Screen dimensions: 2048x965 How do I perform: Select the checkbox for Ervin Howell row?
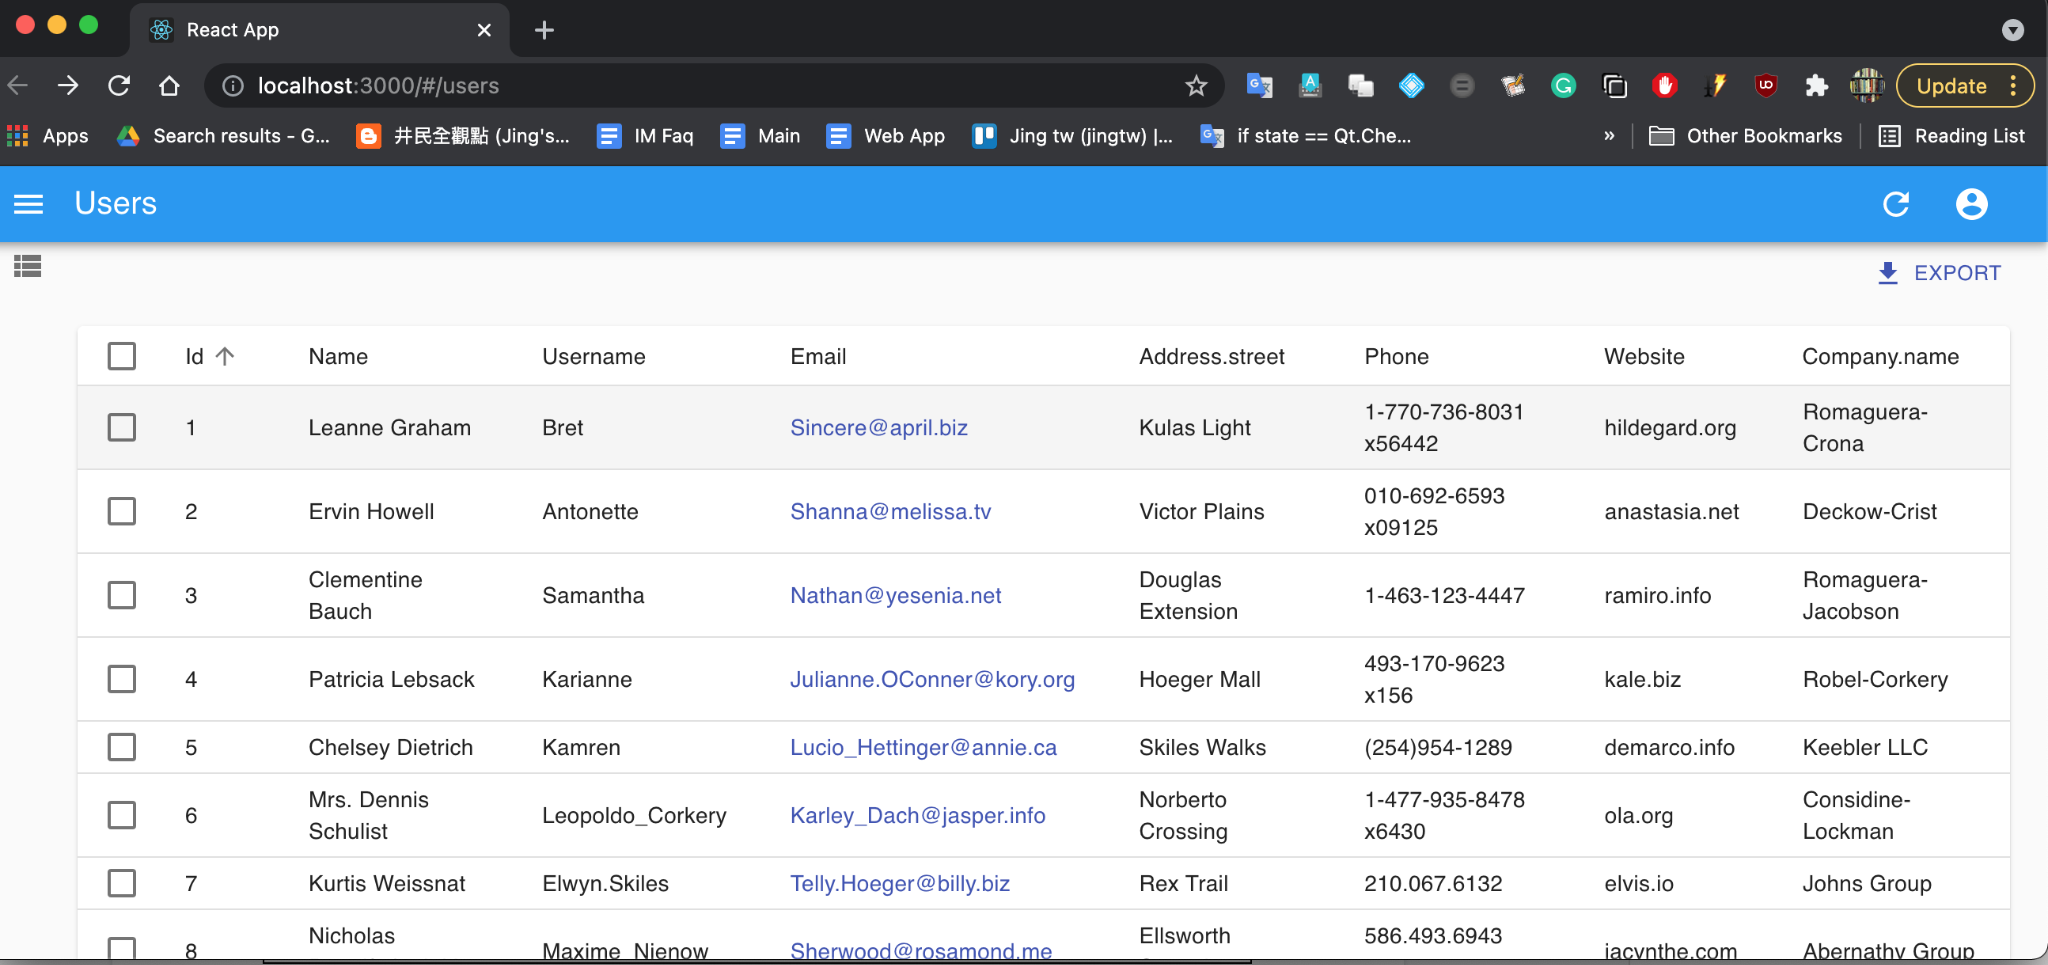(x=122, y=512)
